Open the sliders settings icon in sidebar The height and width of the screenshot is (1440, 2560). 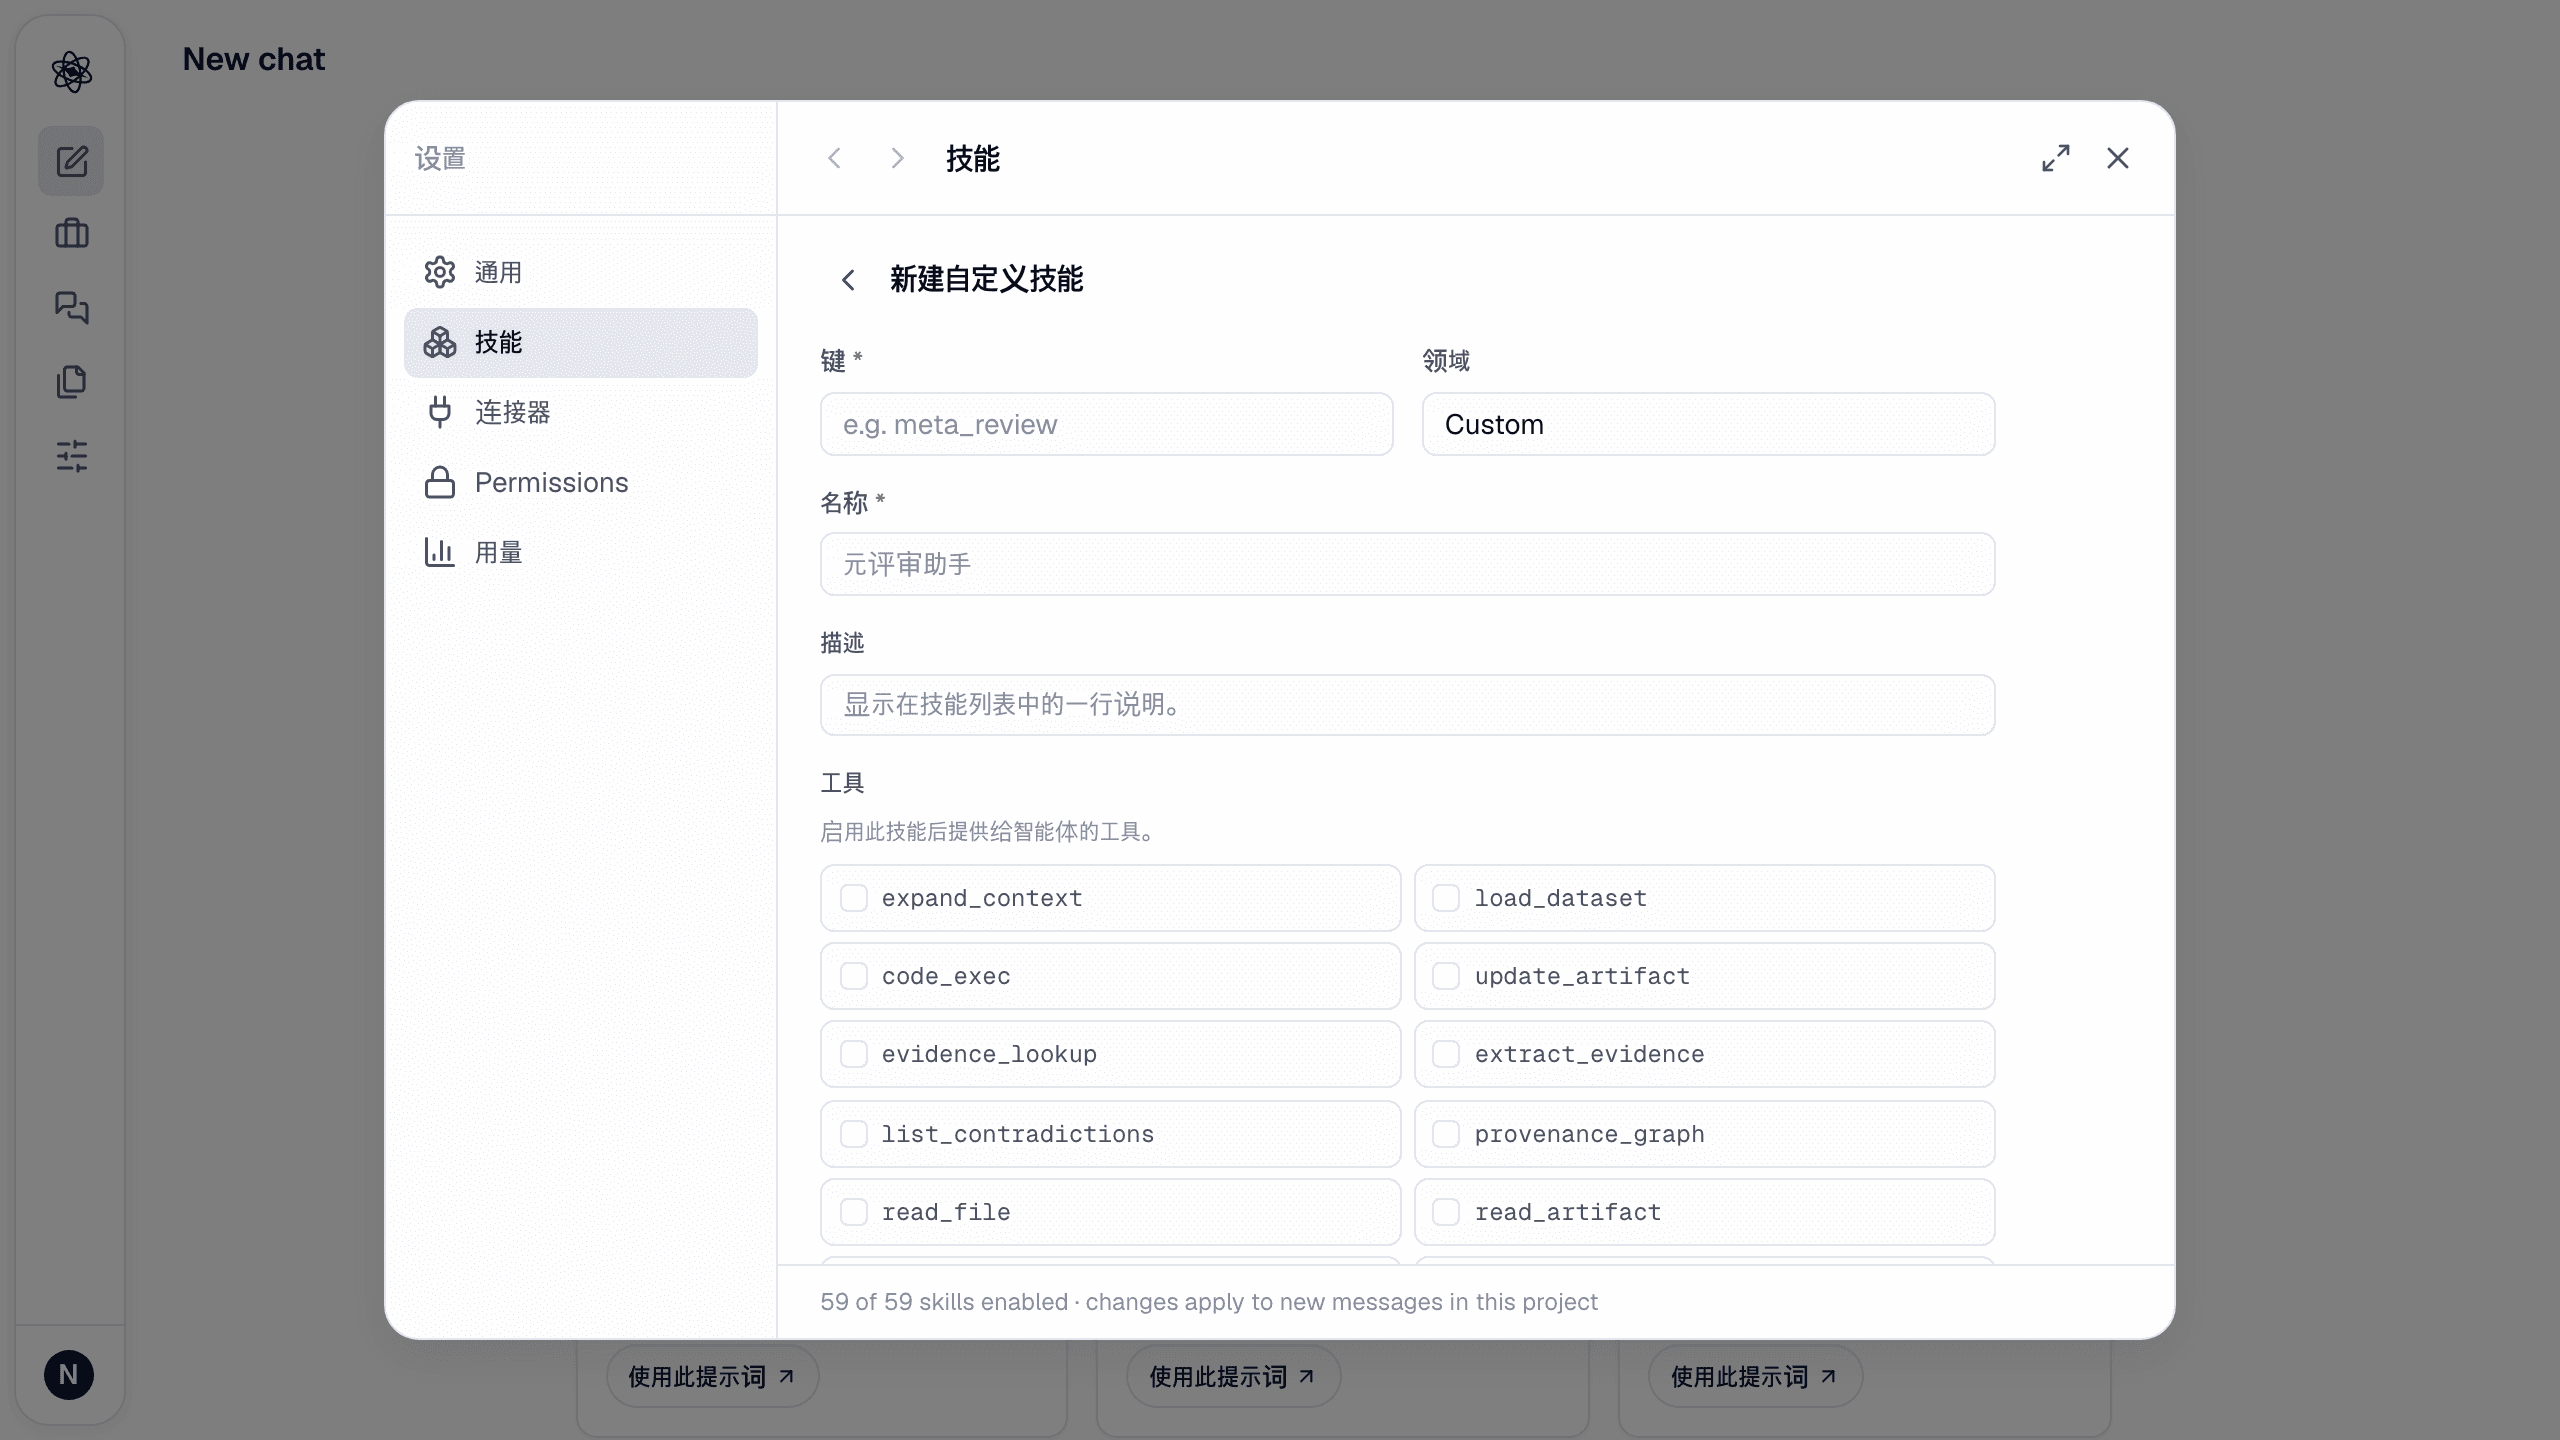click(71, 456)
